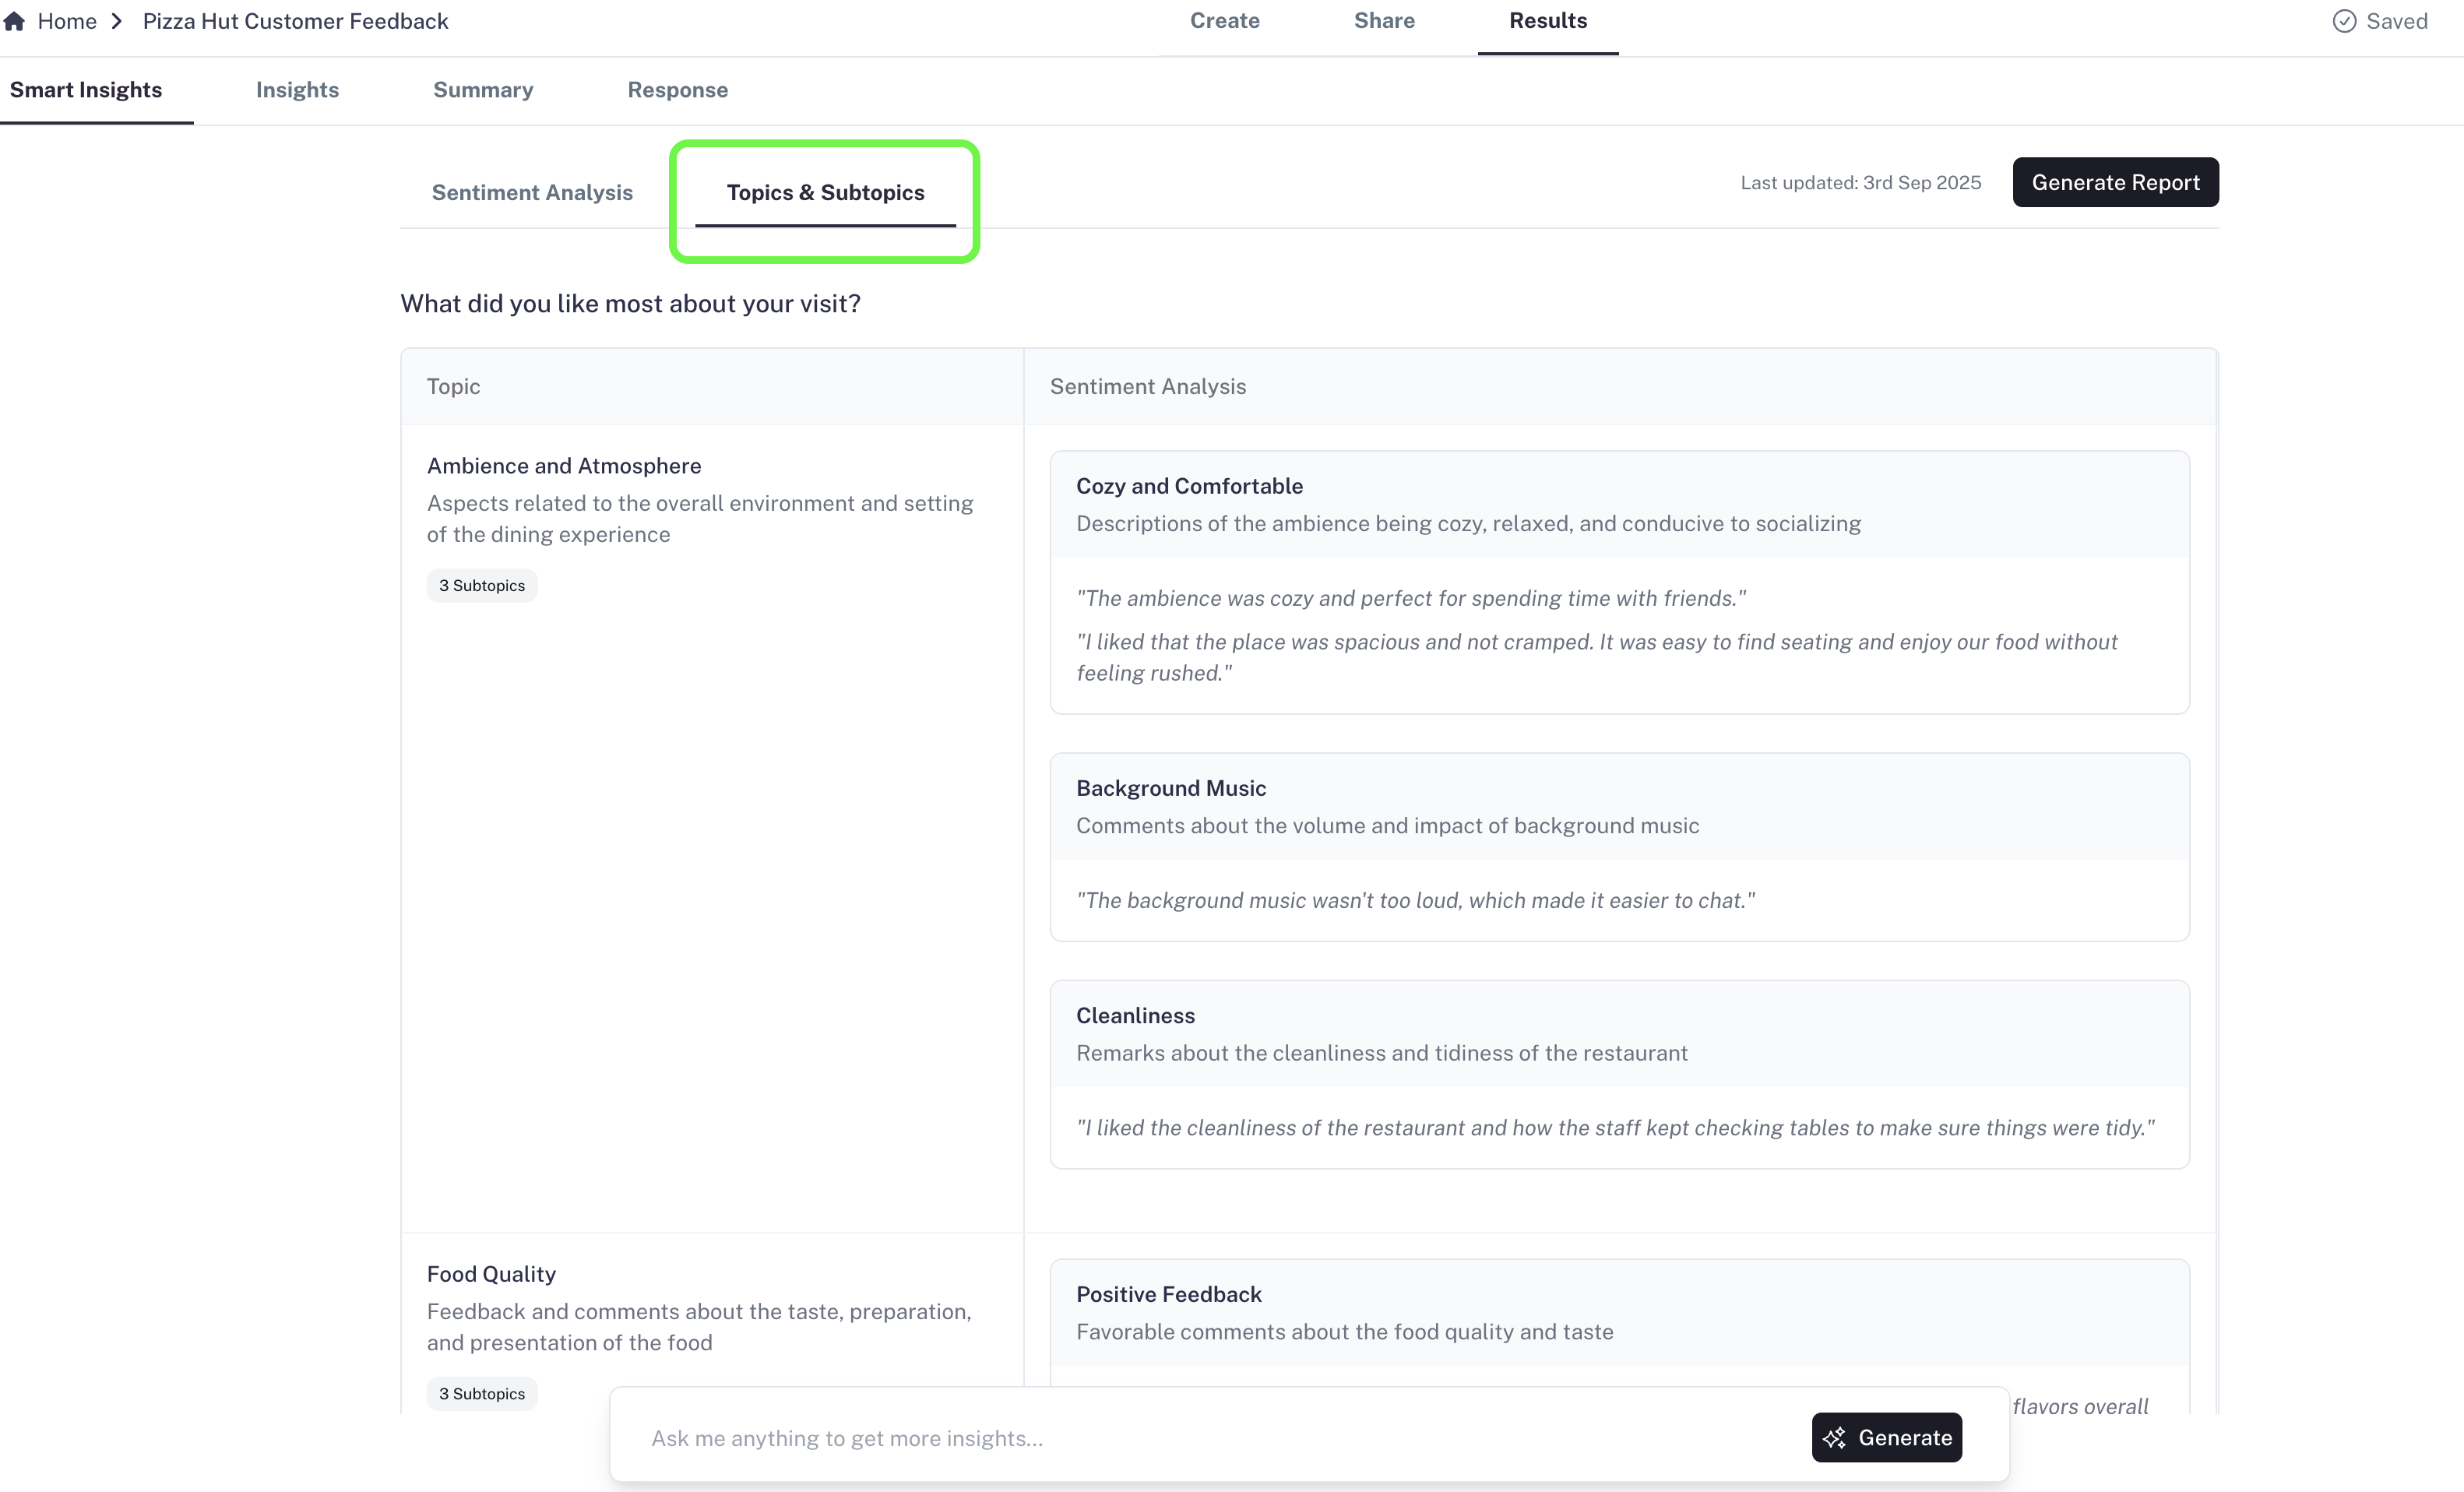Switch to the Share tab

(x=1384, y=21)
